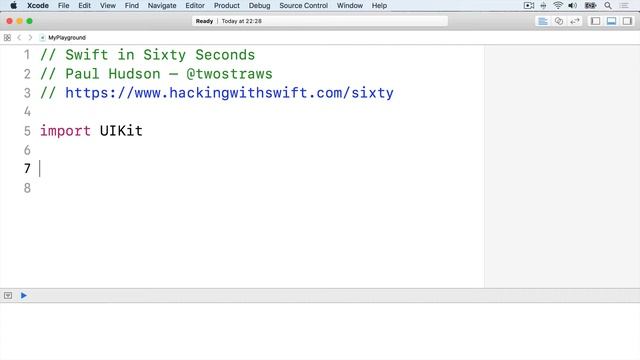Open the Help menu

379,6
